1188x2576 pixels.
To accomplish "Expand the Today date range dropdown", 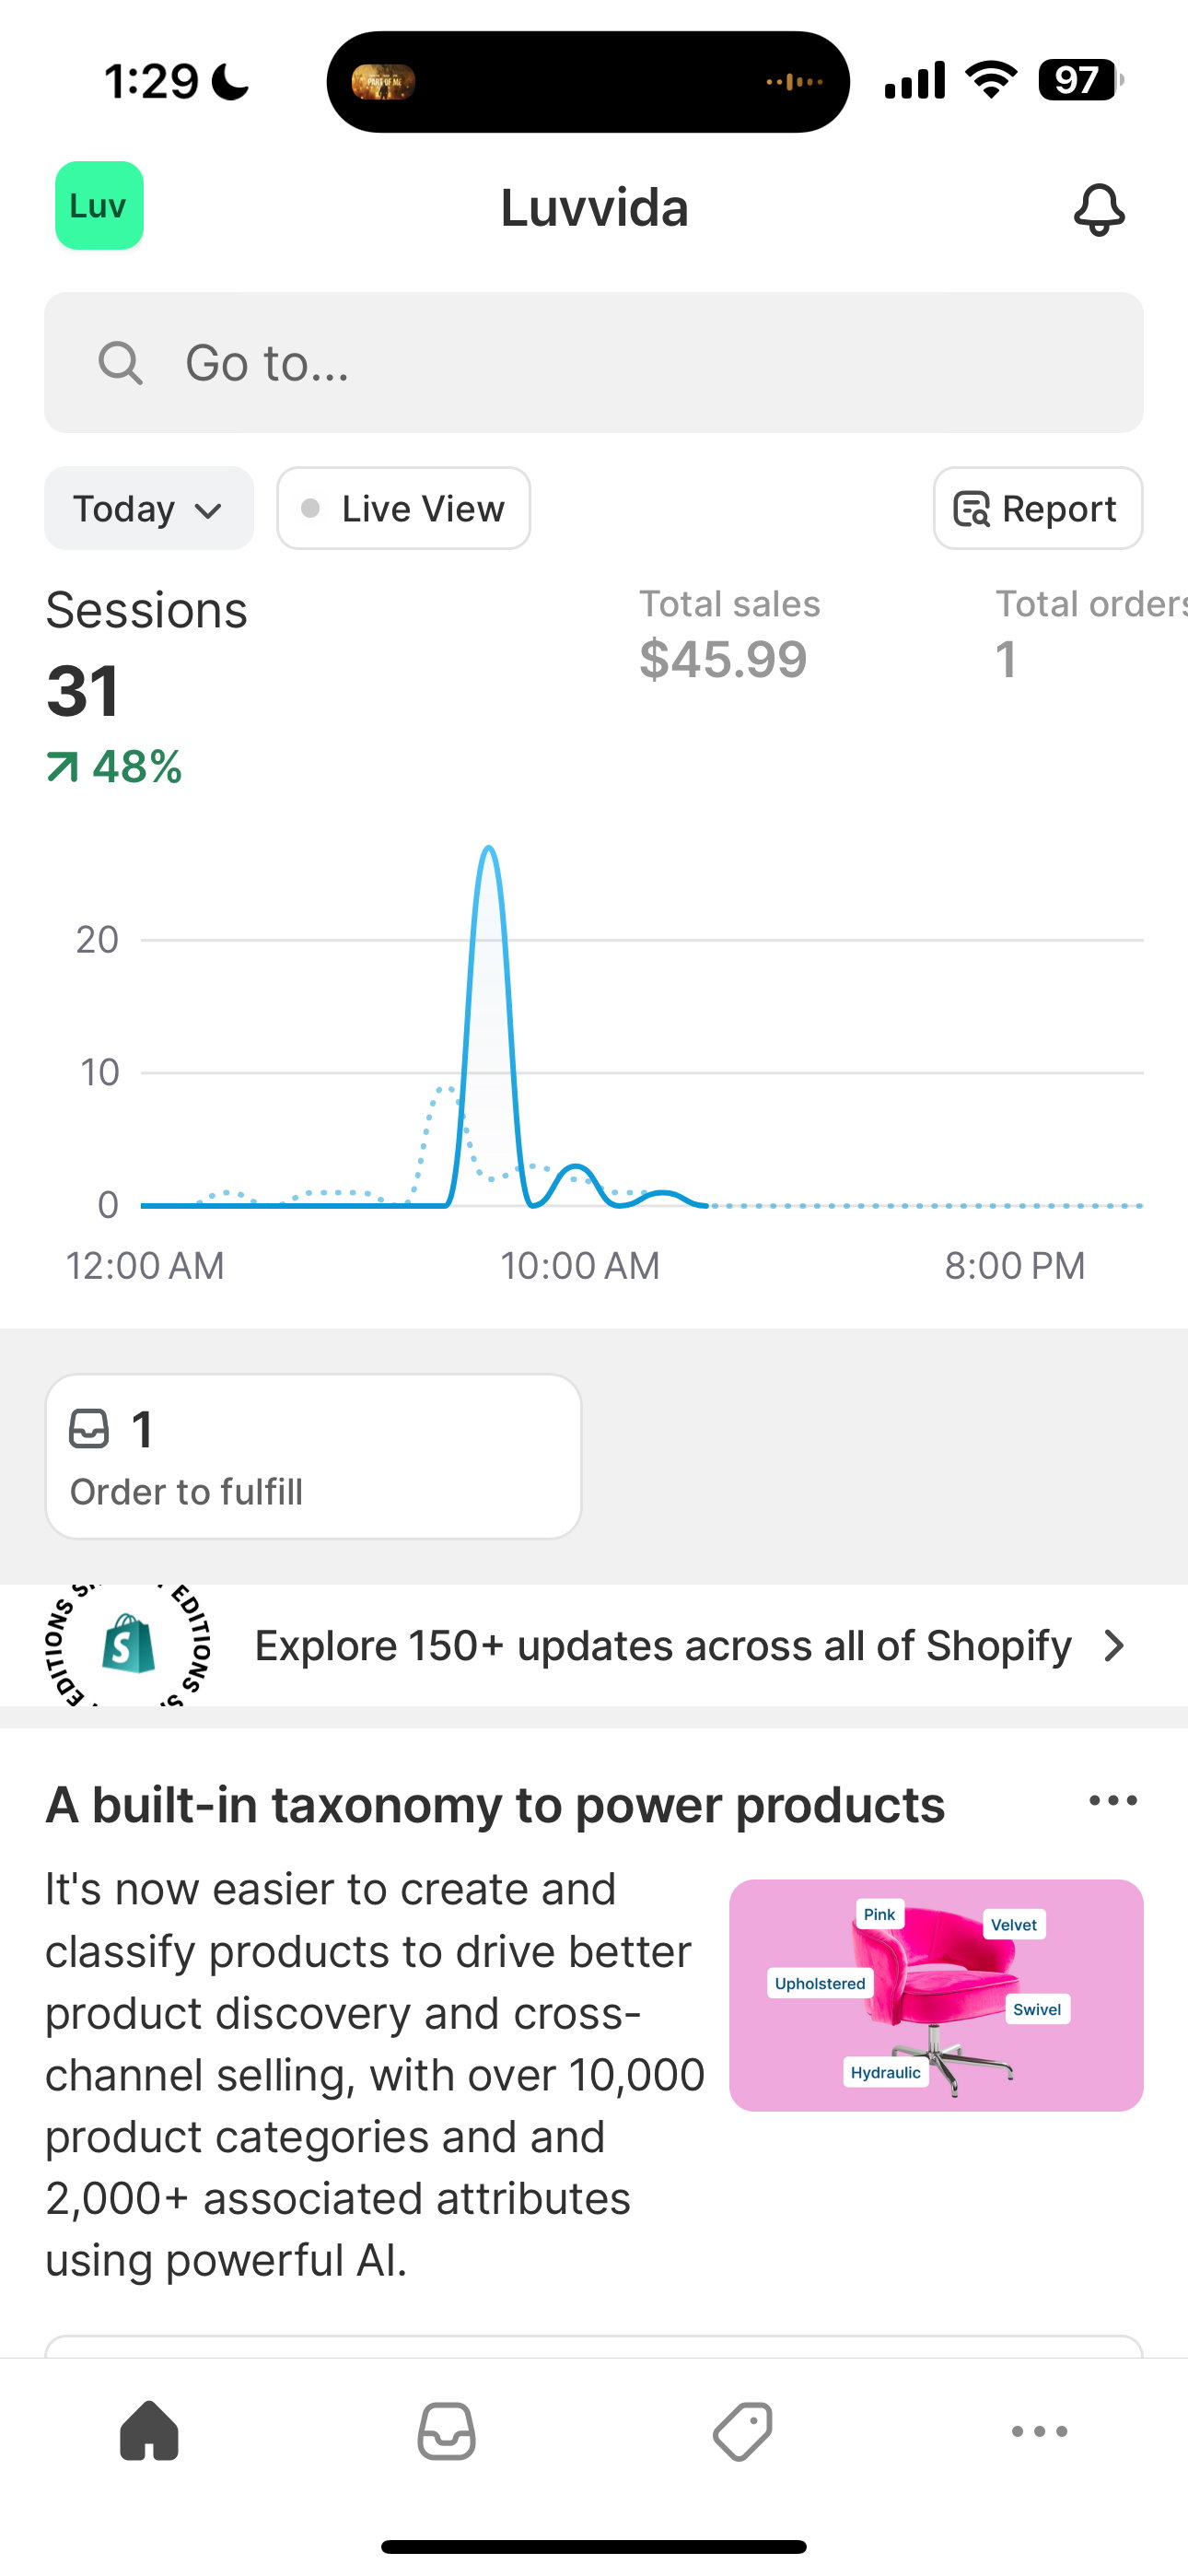I will click(148, 509).
